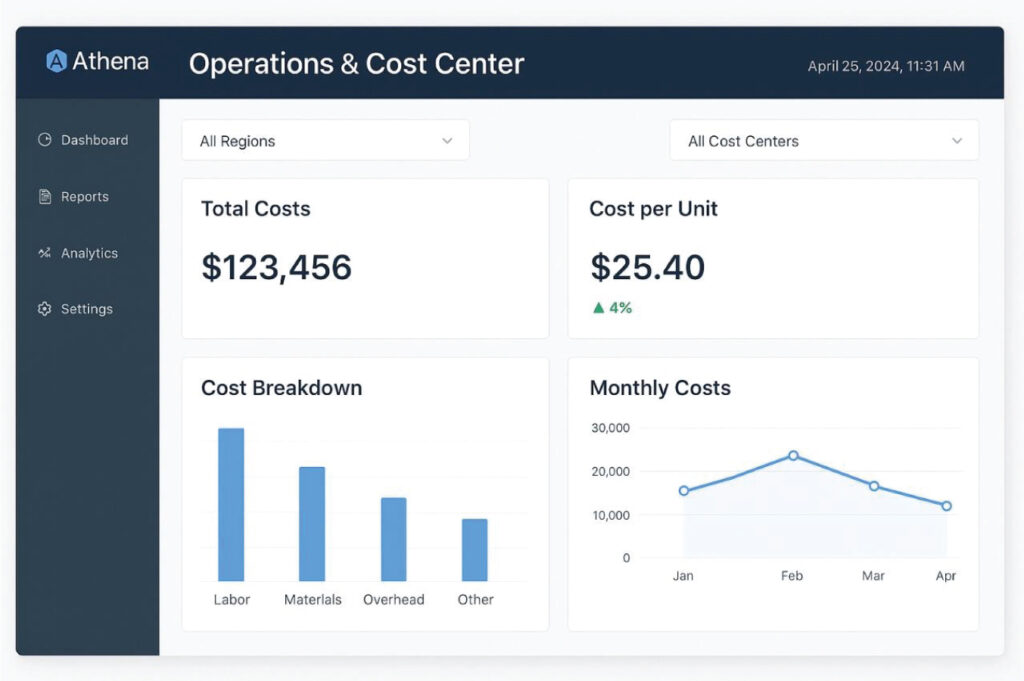Expand the All Cost Centers dropdown

click(823, 141)
